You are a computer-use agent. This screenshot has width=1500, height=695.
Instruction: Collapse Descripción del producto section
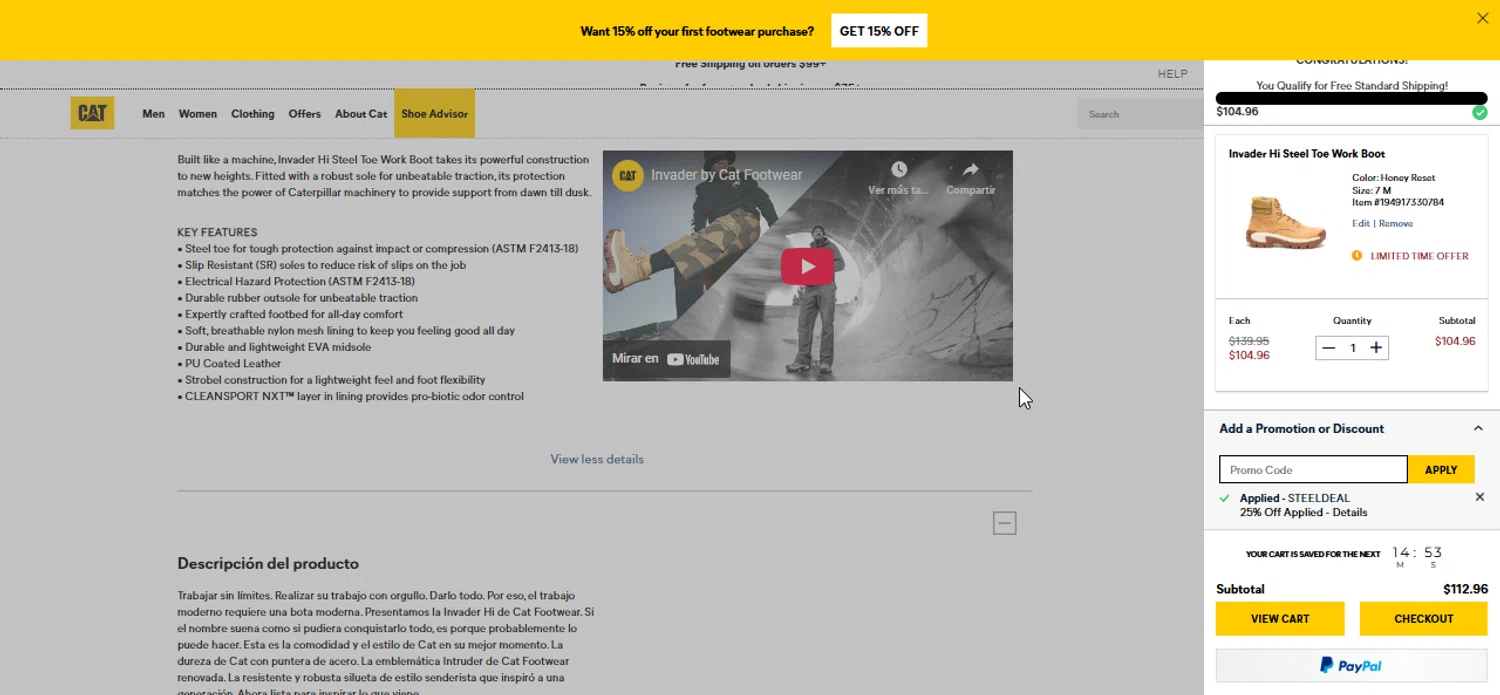pyautogui.click(x=1005, y=523)
